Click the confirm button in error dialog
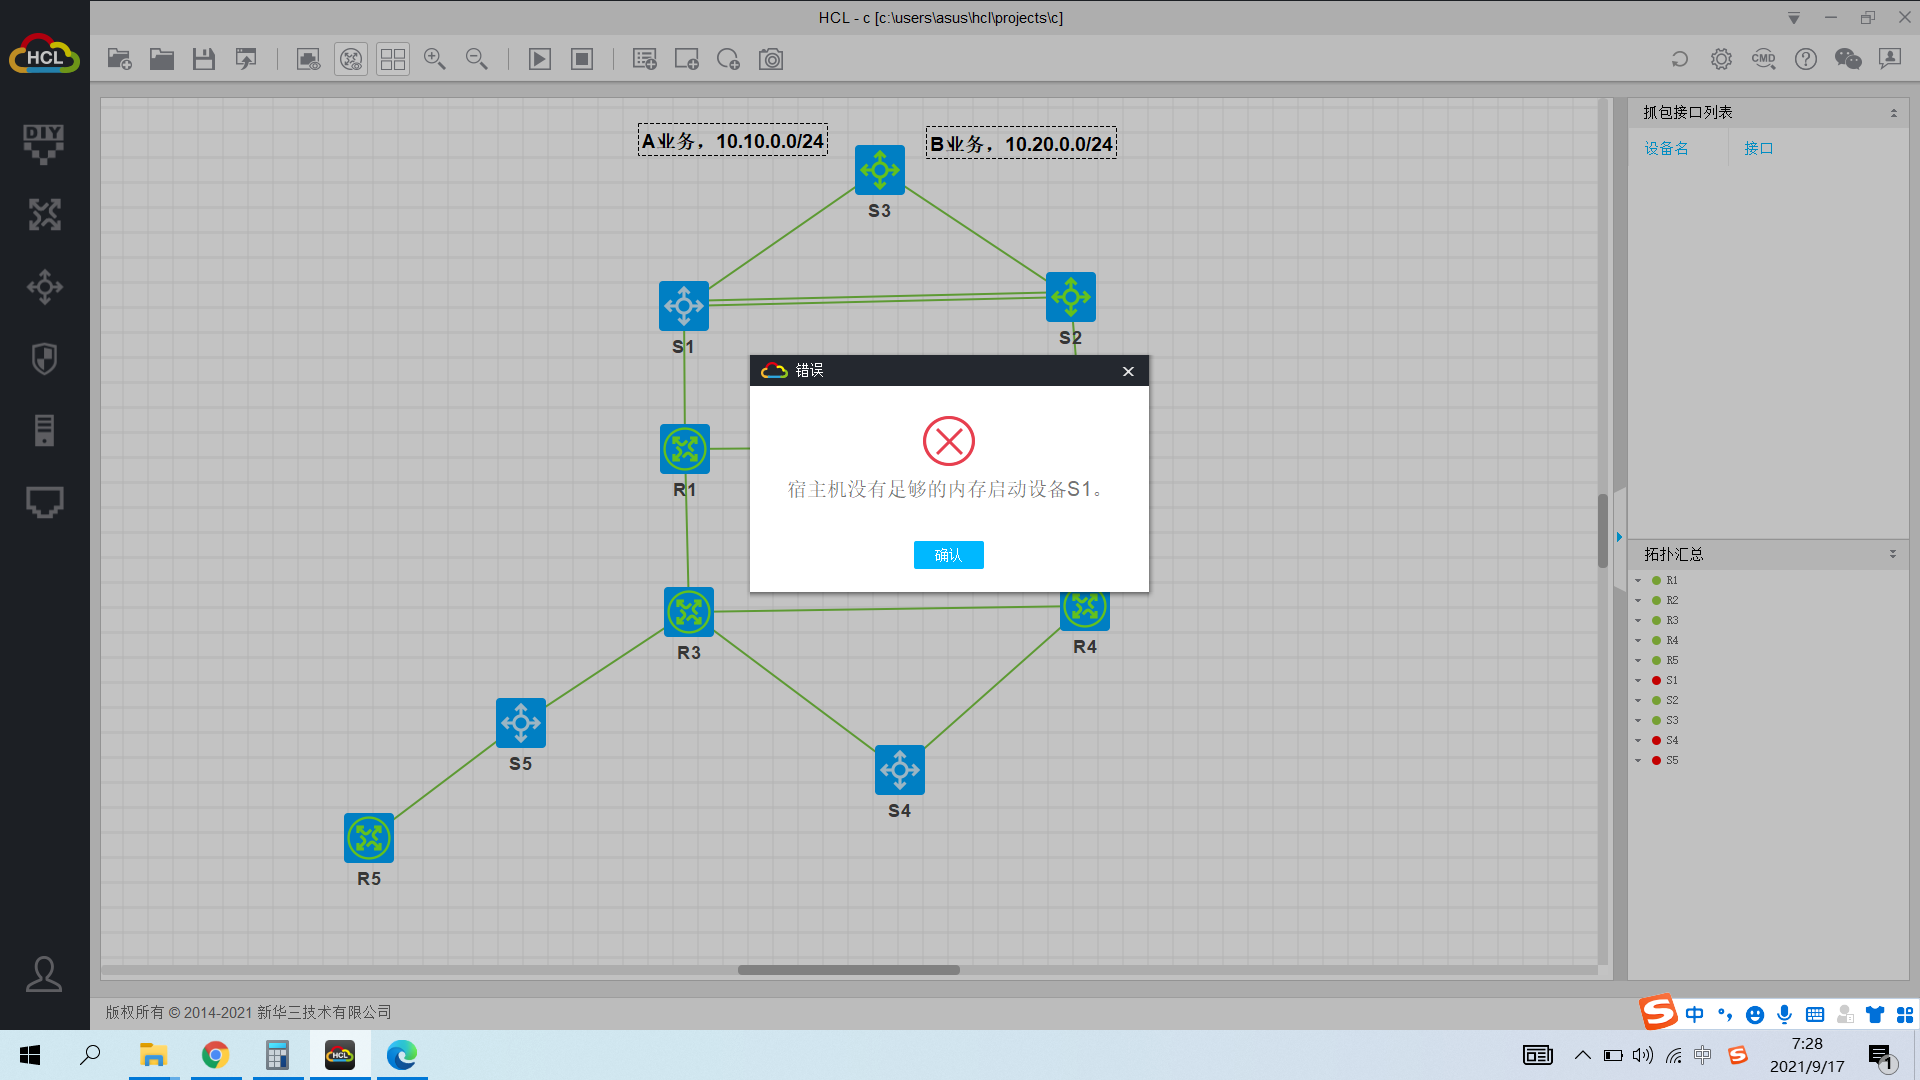1920x1080 pixels. click(948, 555)
